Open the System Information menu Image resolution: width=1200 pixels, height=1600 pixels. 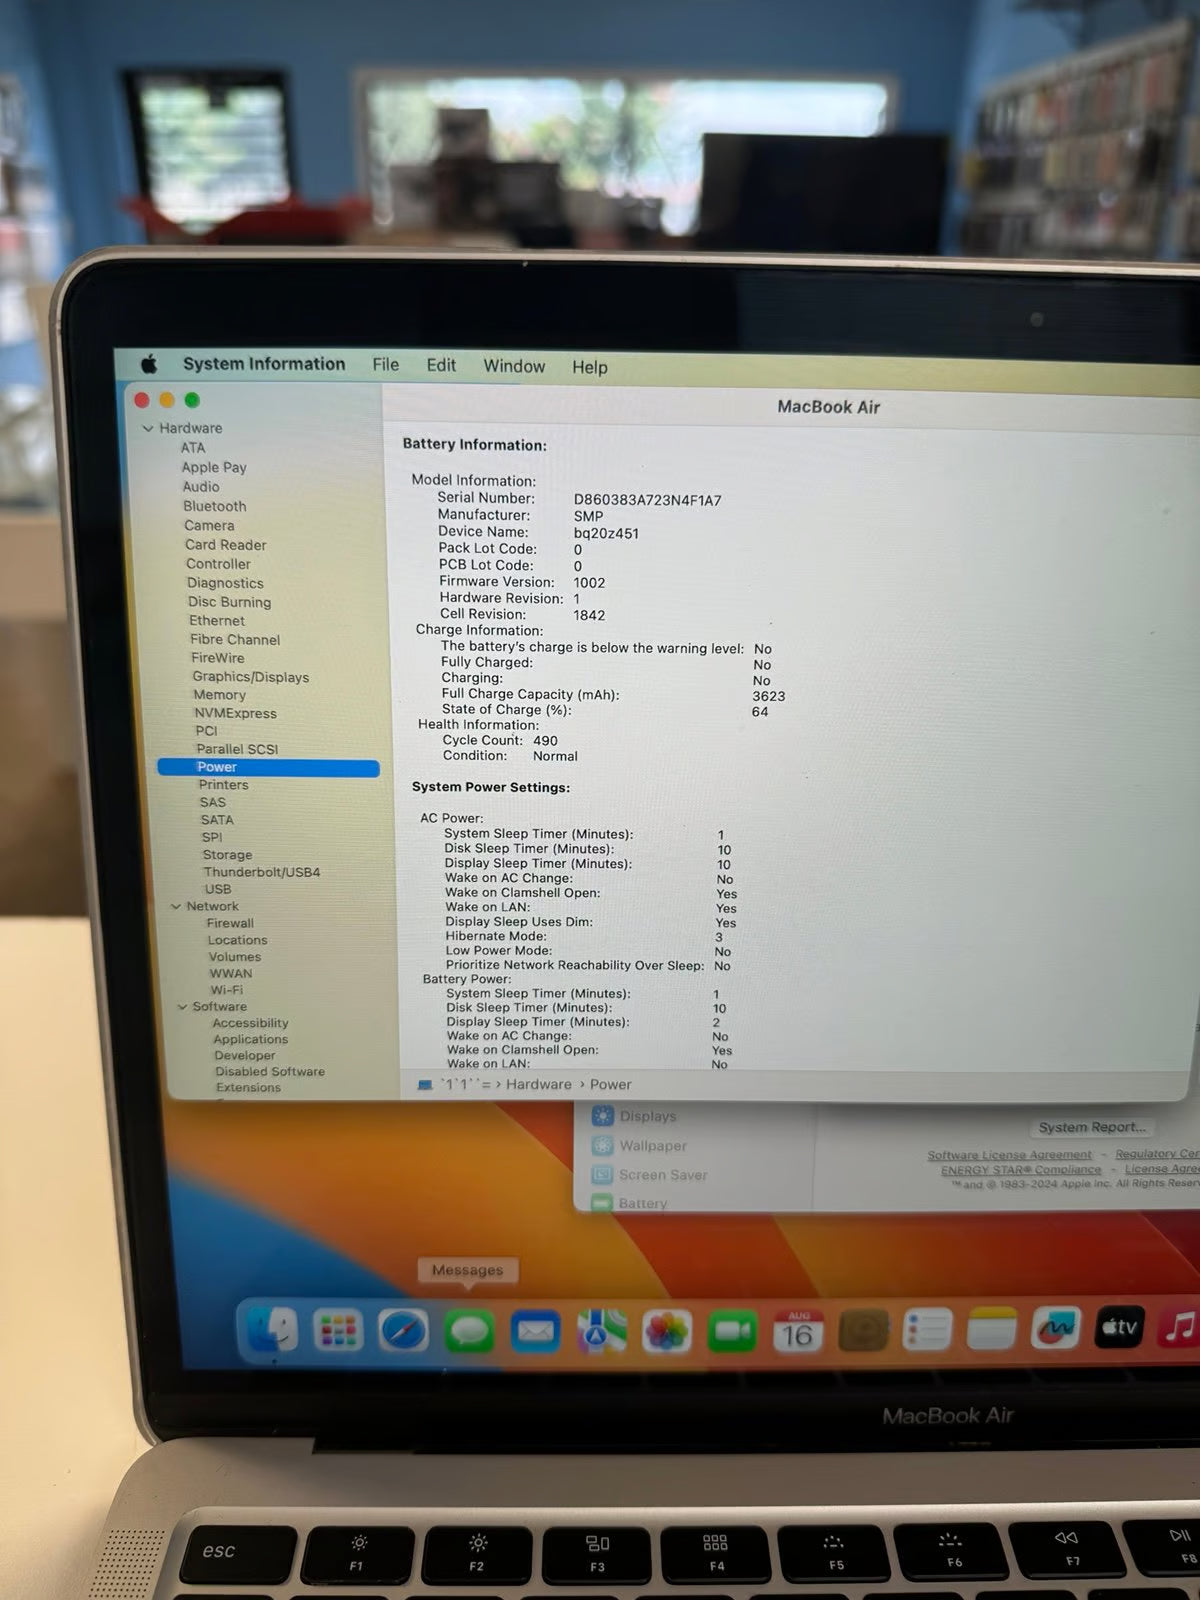264,364
